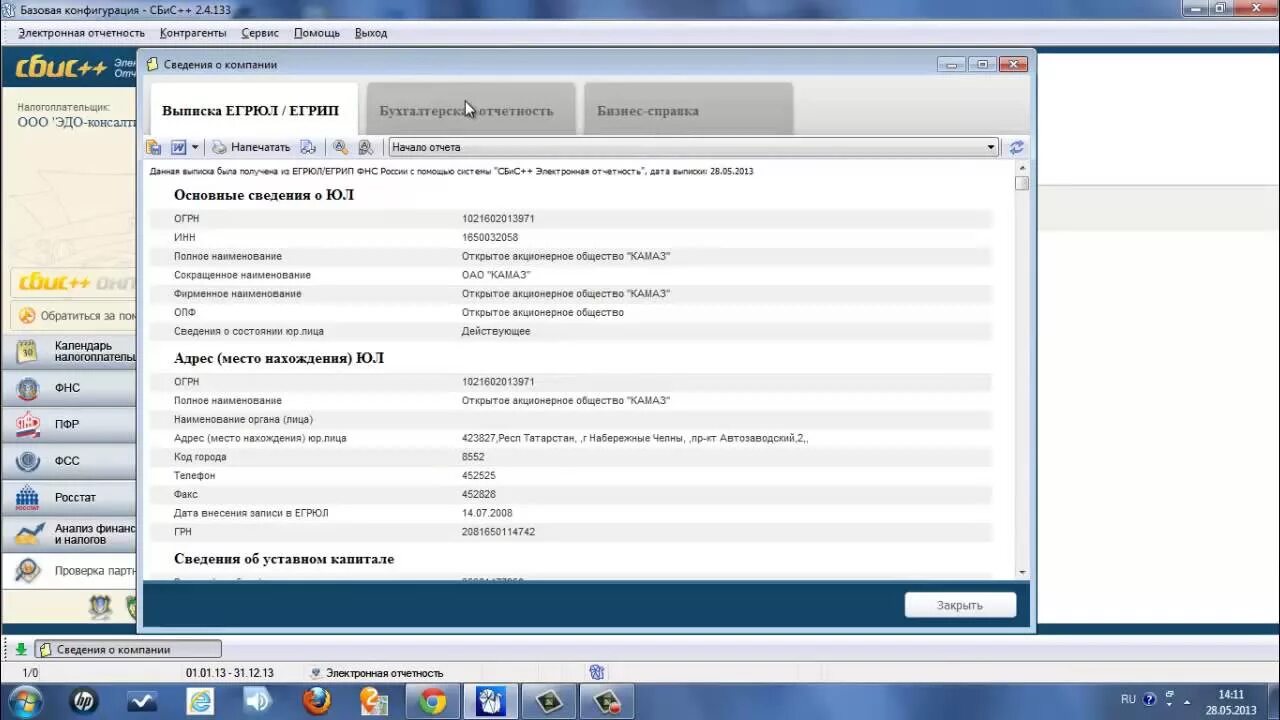Open the HP taskbar icon

84,702
